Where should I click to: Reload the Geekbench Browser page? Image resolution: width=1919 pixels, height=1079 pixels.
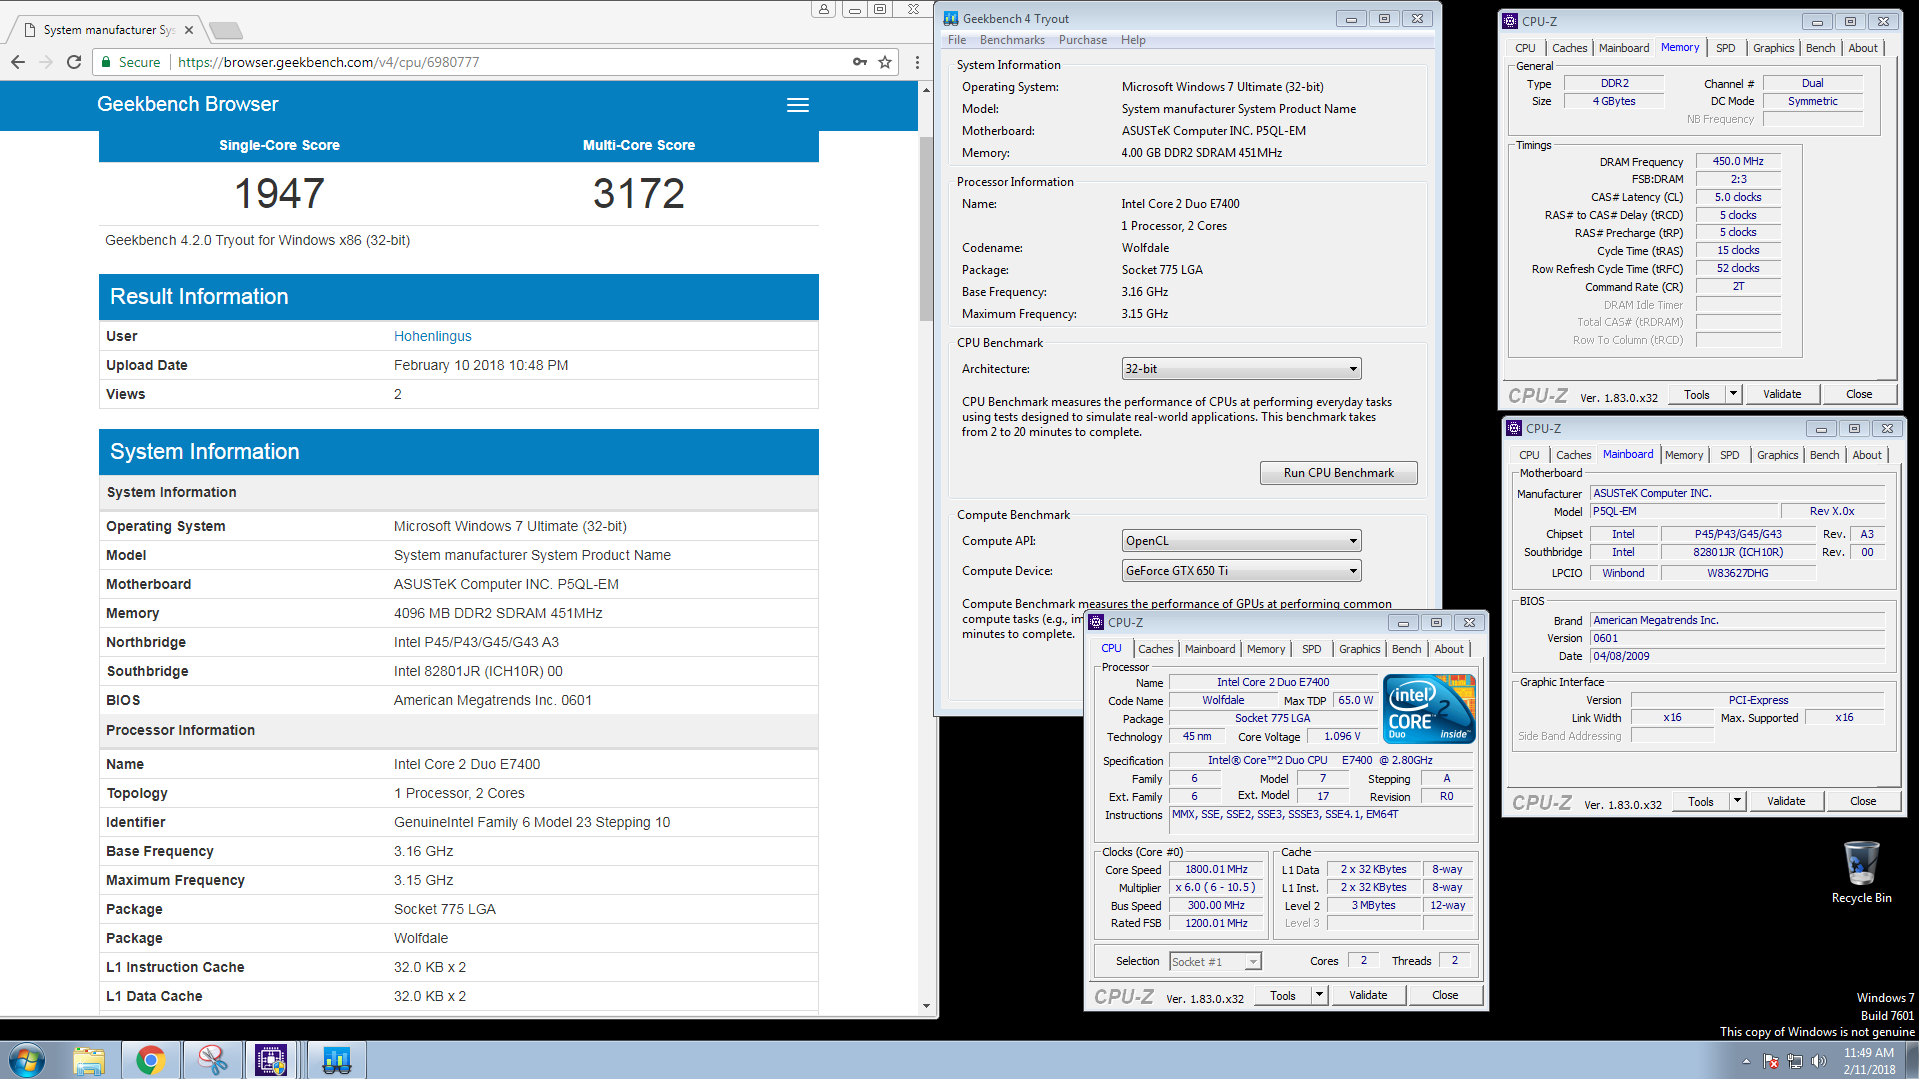[x=74, y=62]
